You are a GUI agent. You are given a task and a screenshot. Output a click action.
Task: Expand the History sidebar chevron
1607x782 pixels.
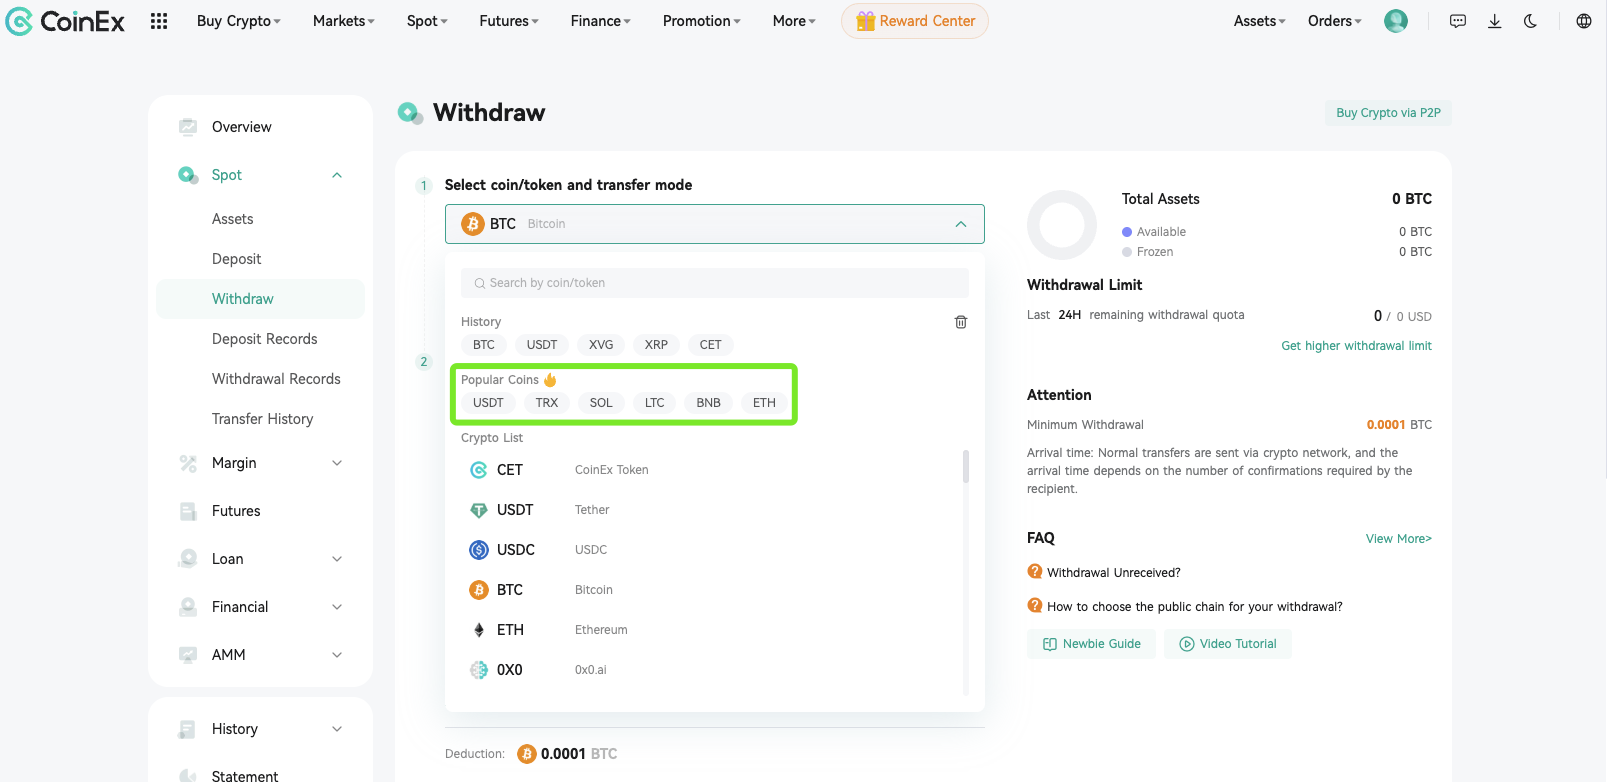point(337,729)
